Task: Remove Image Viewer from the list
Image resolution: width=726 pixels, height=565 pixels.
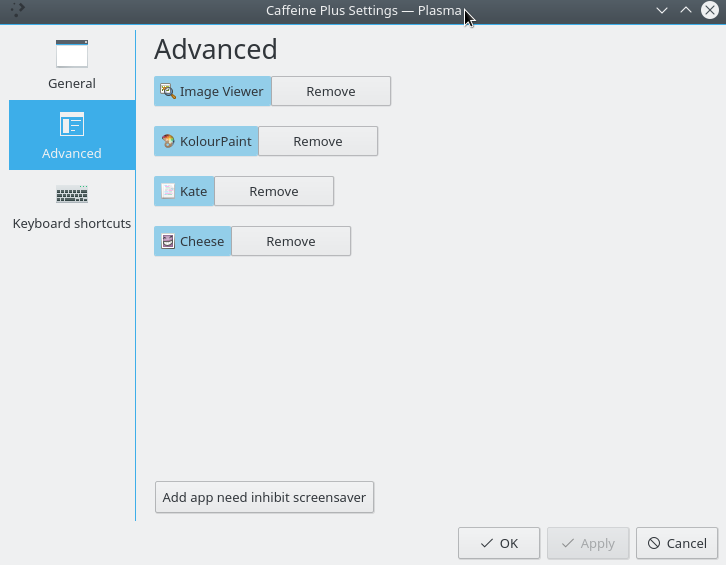Action: [x=331, y=91]
